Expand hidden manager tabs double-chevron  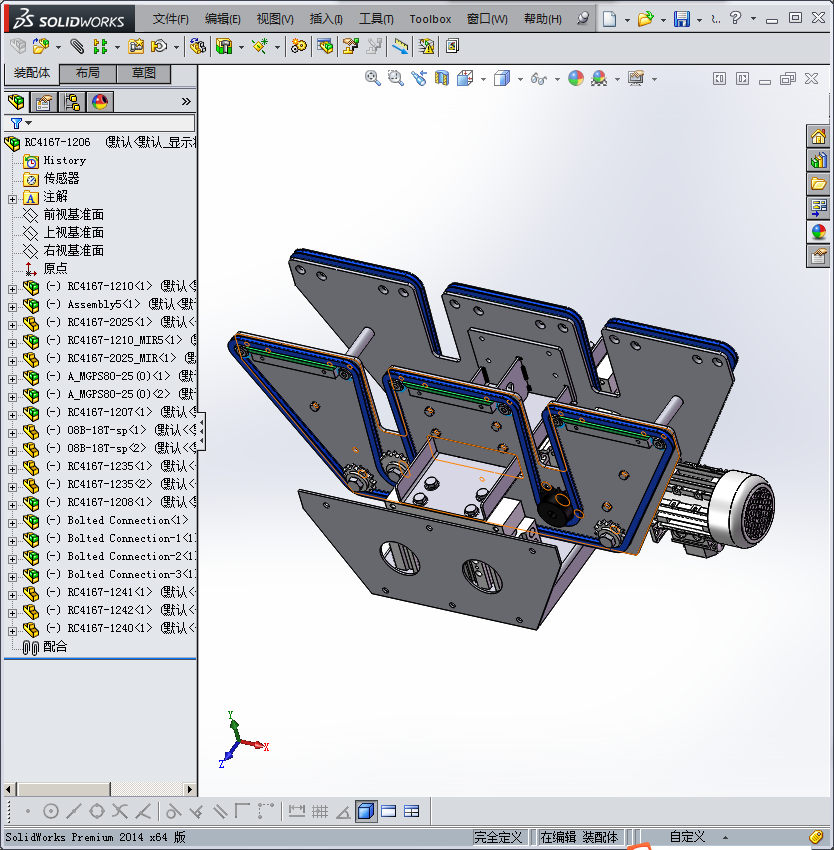coord(186,101)
